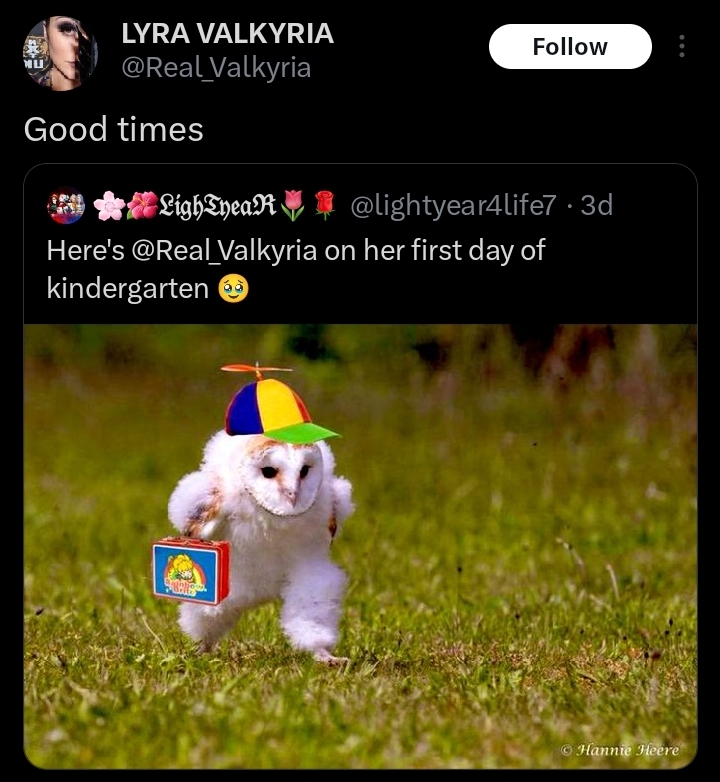Open the @Real_Valkyria handle under the name

pyautogui.click(x=216, y=67)
